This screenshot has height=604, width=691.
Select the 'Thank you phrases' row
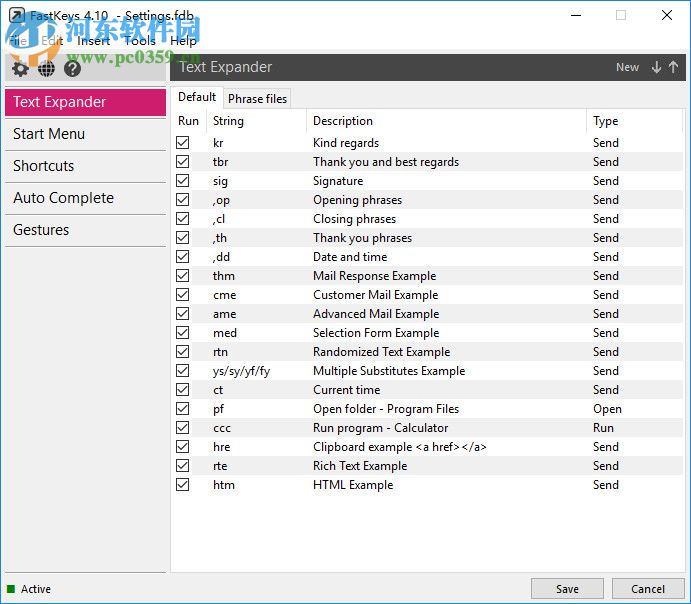427,237
